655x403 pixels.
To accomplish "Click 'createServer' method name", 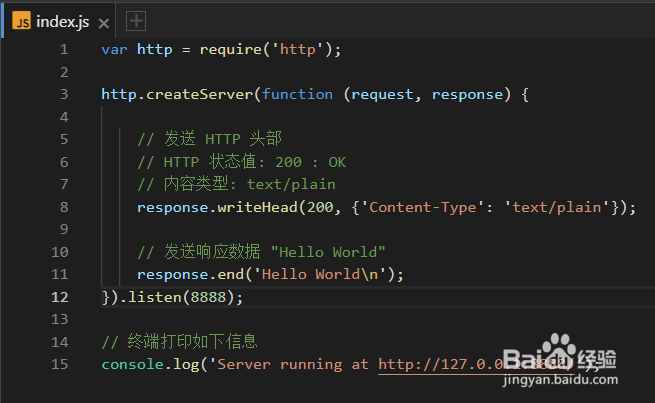I will (x=200, y=94).
